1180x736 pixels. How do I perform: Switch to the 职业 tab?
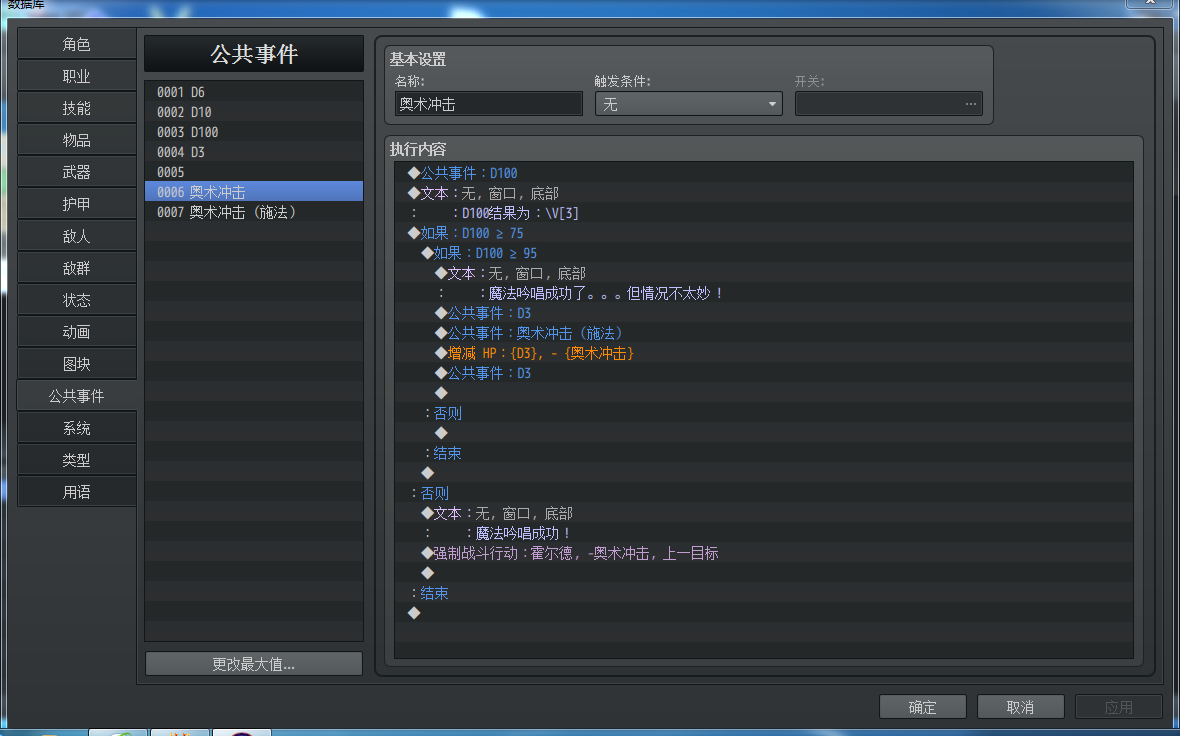click(77, 76)
